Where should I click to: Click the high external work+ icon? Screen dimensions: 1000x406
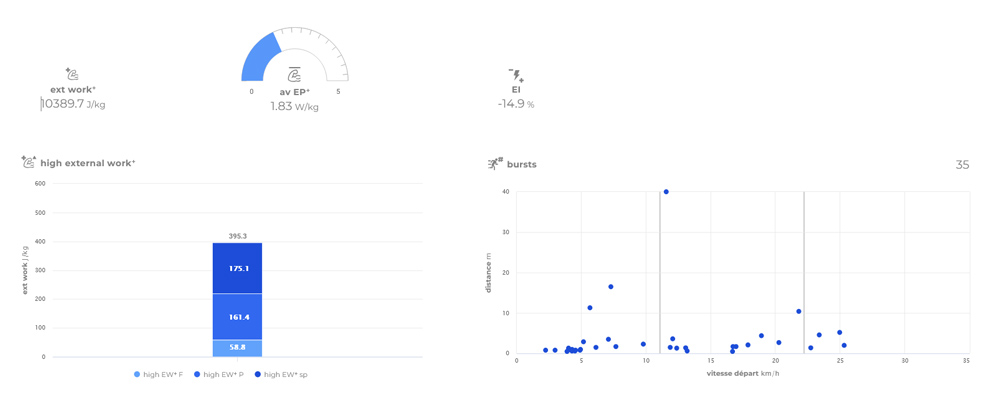29,163
